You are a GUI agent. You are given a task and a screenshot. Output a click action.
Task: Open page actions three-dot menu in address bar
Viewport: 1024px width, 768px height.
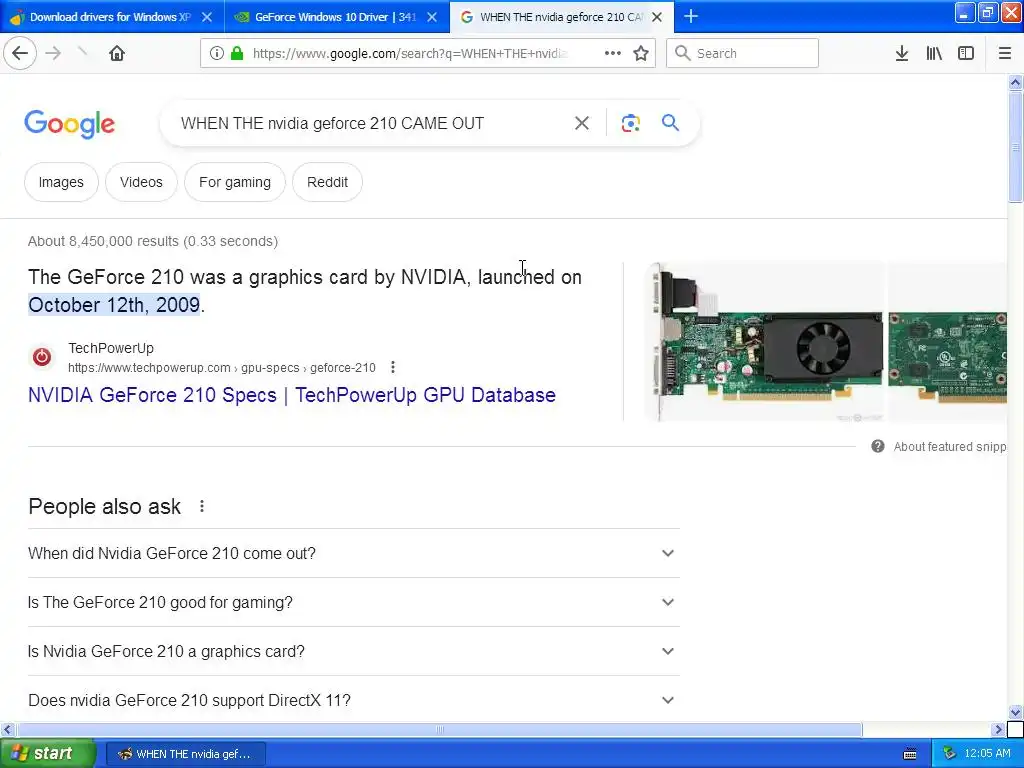[613, 53]
